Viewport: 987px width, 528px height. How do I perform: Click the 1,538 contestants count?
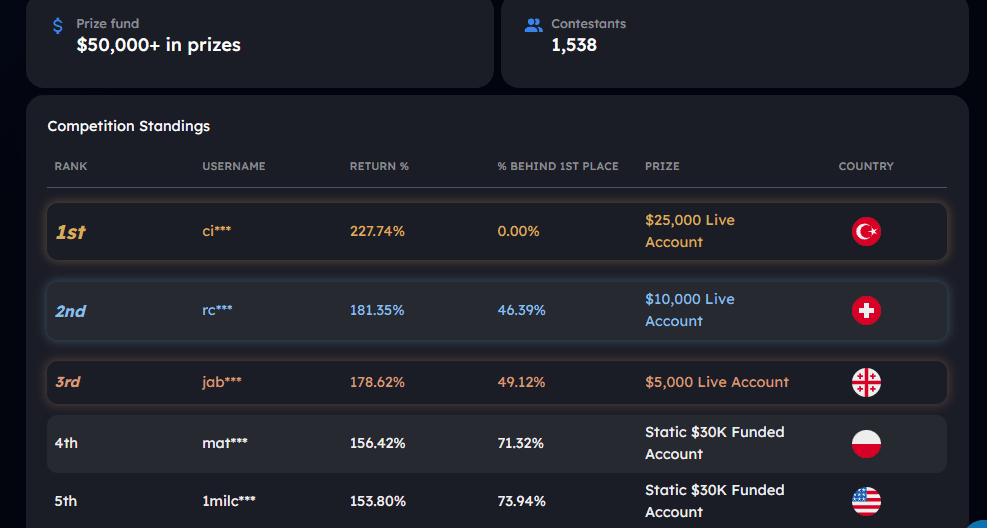coord(574,45)
